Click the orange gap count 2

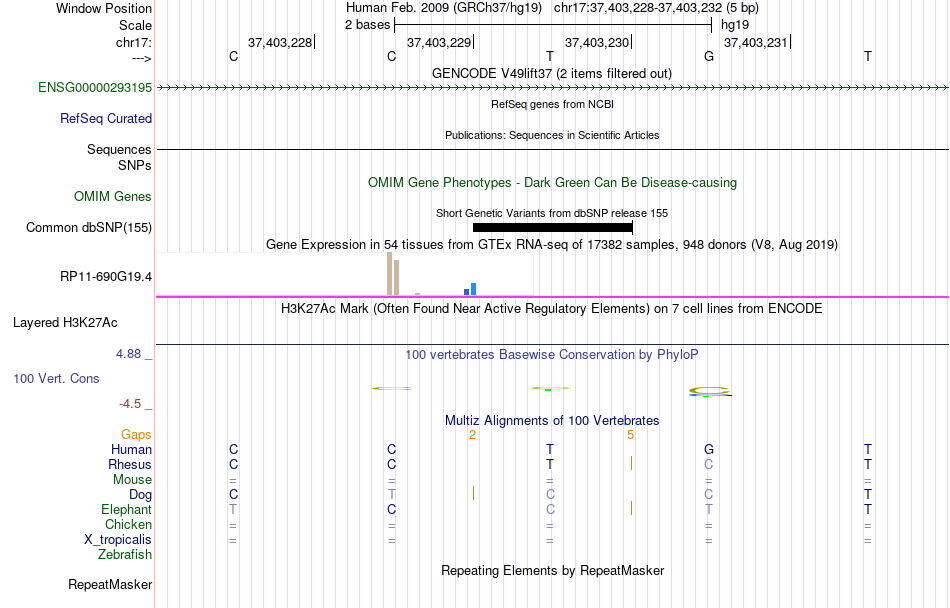(472, 435)
